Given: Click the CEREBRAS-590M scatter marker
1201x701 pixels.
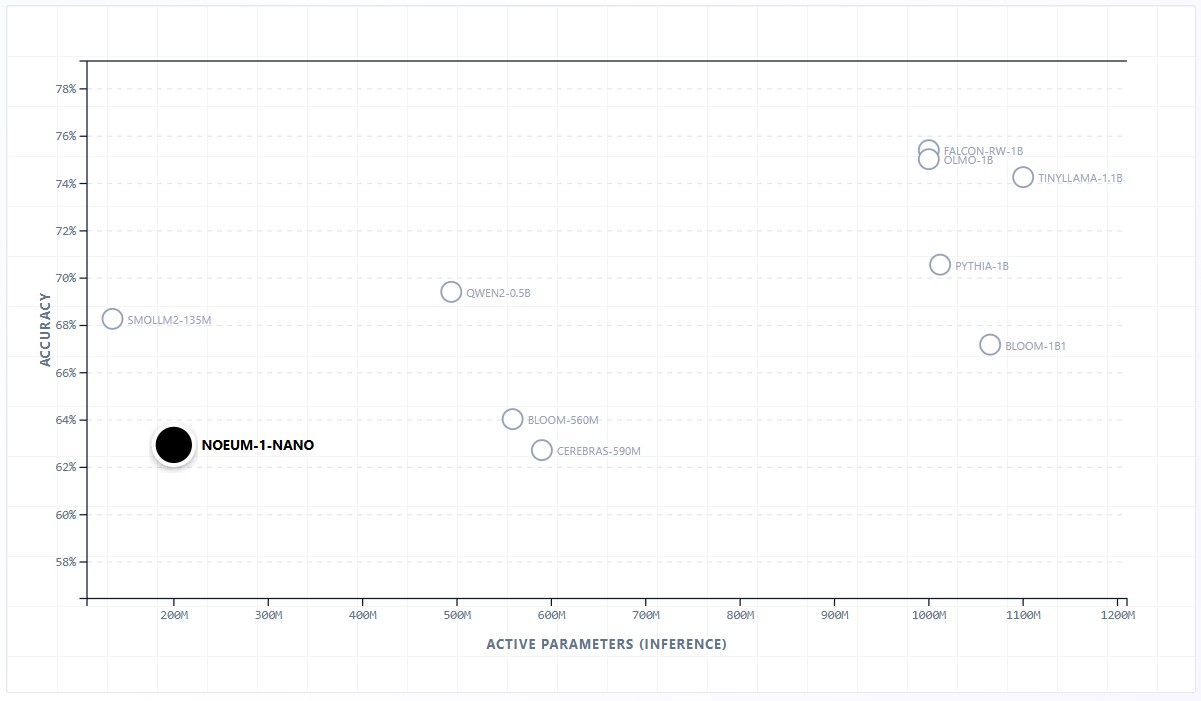Looking at the screenshot, I should point(542,450).
